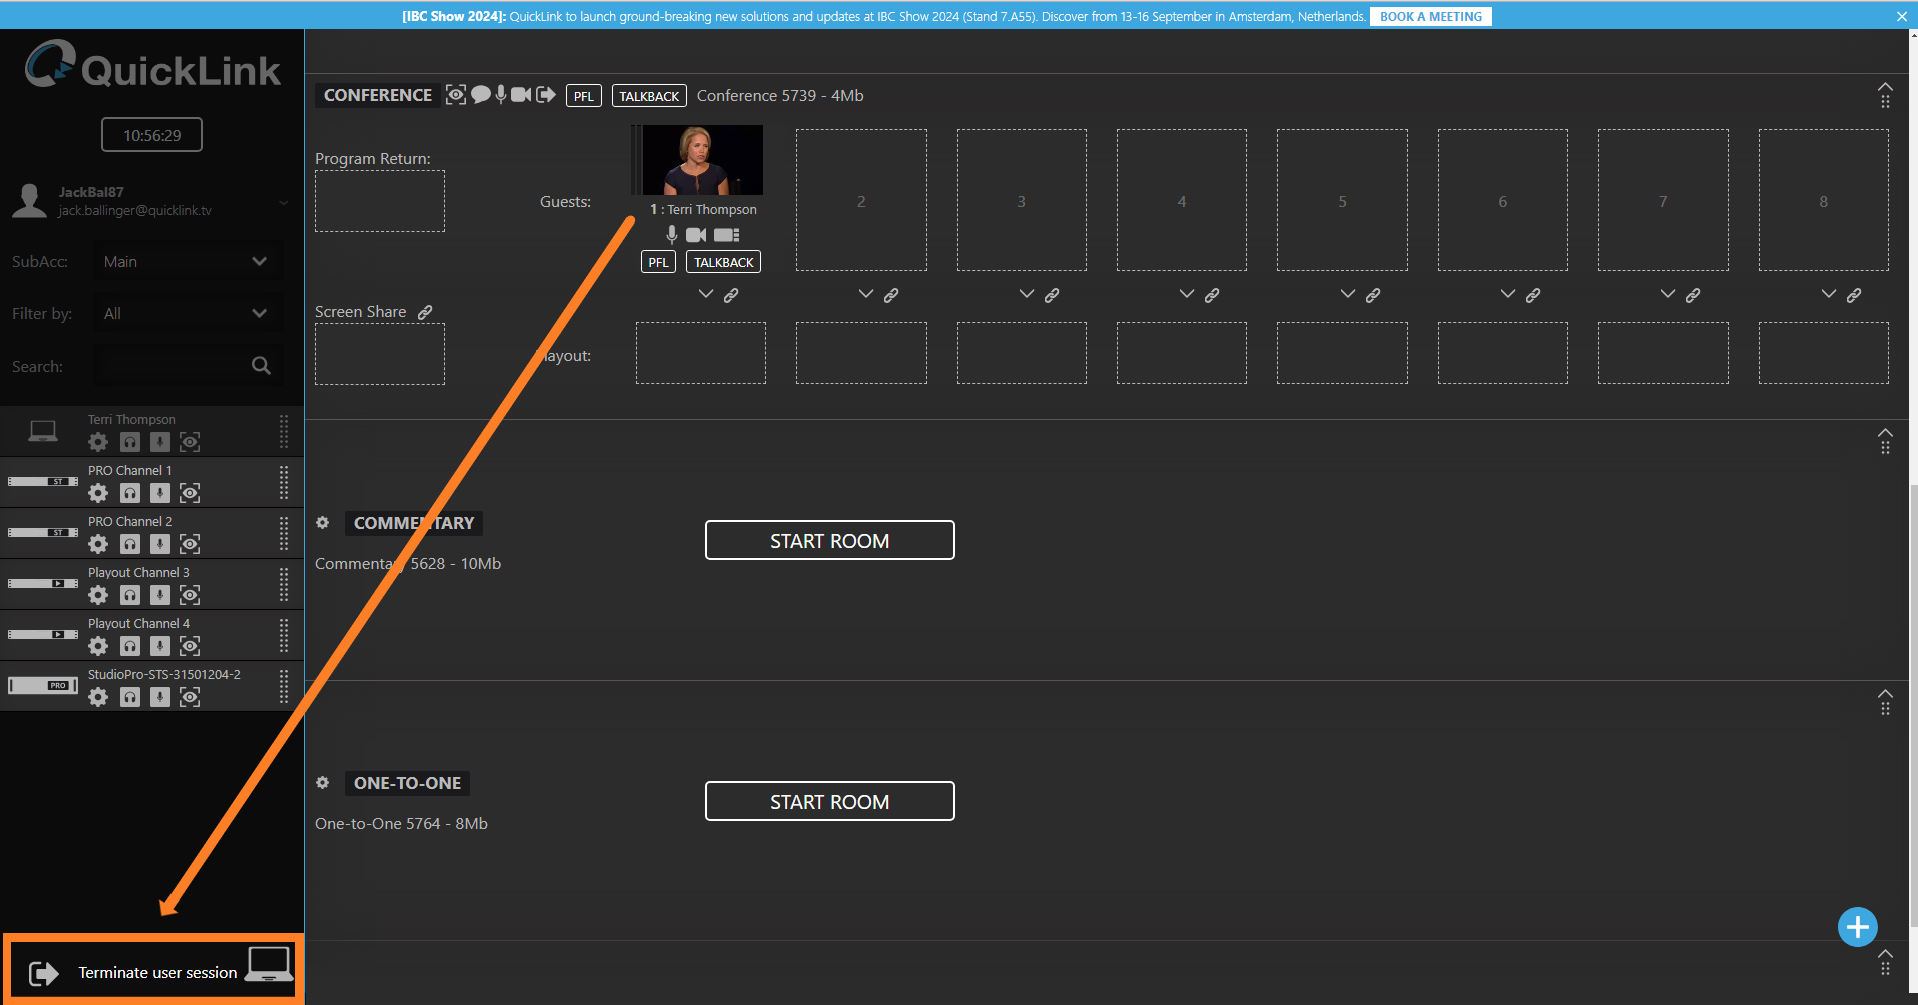Select the StudioPro-STS-31501204-2 device row

(152, 686)
